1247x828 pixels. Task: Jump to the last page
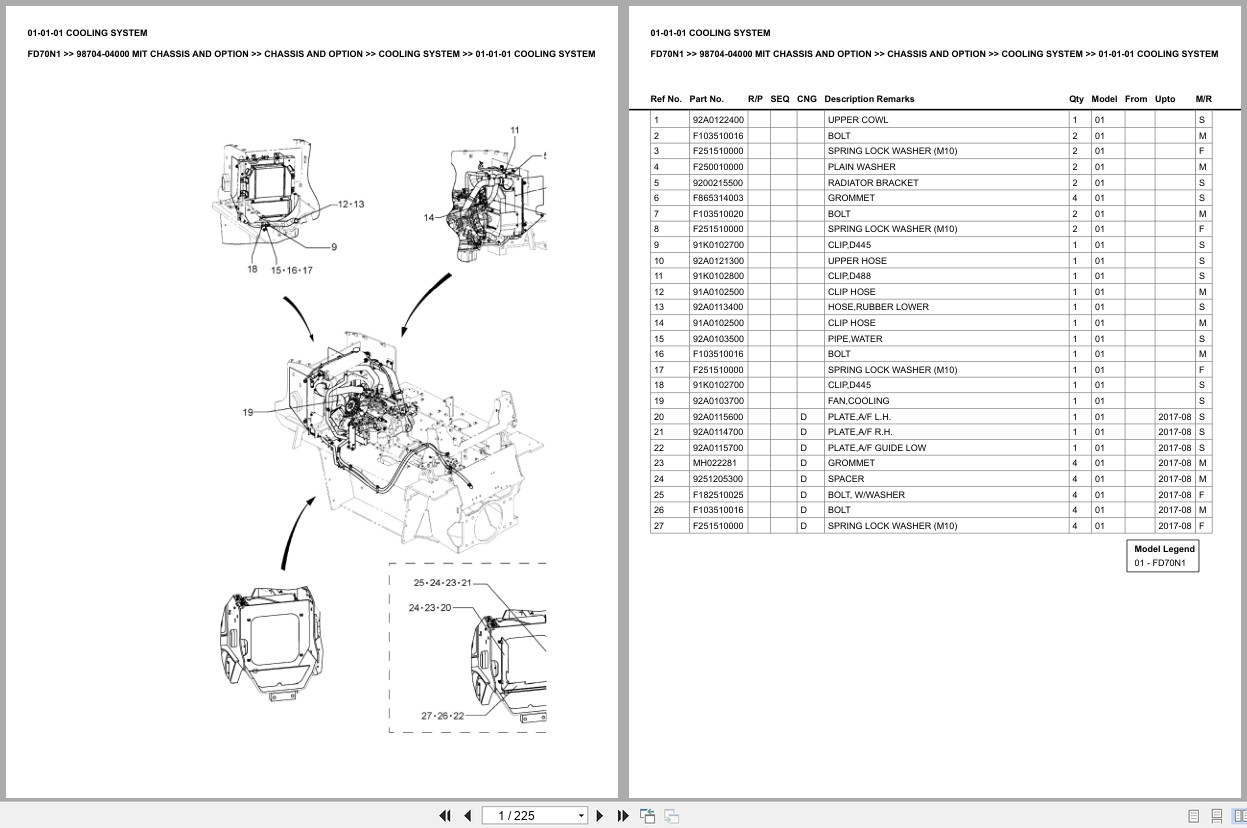[x=623, y=816]
